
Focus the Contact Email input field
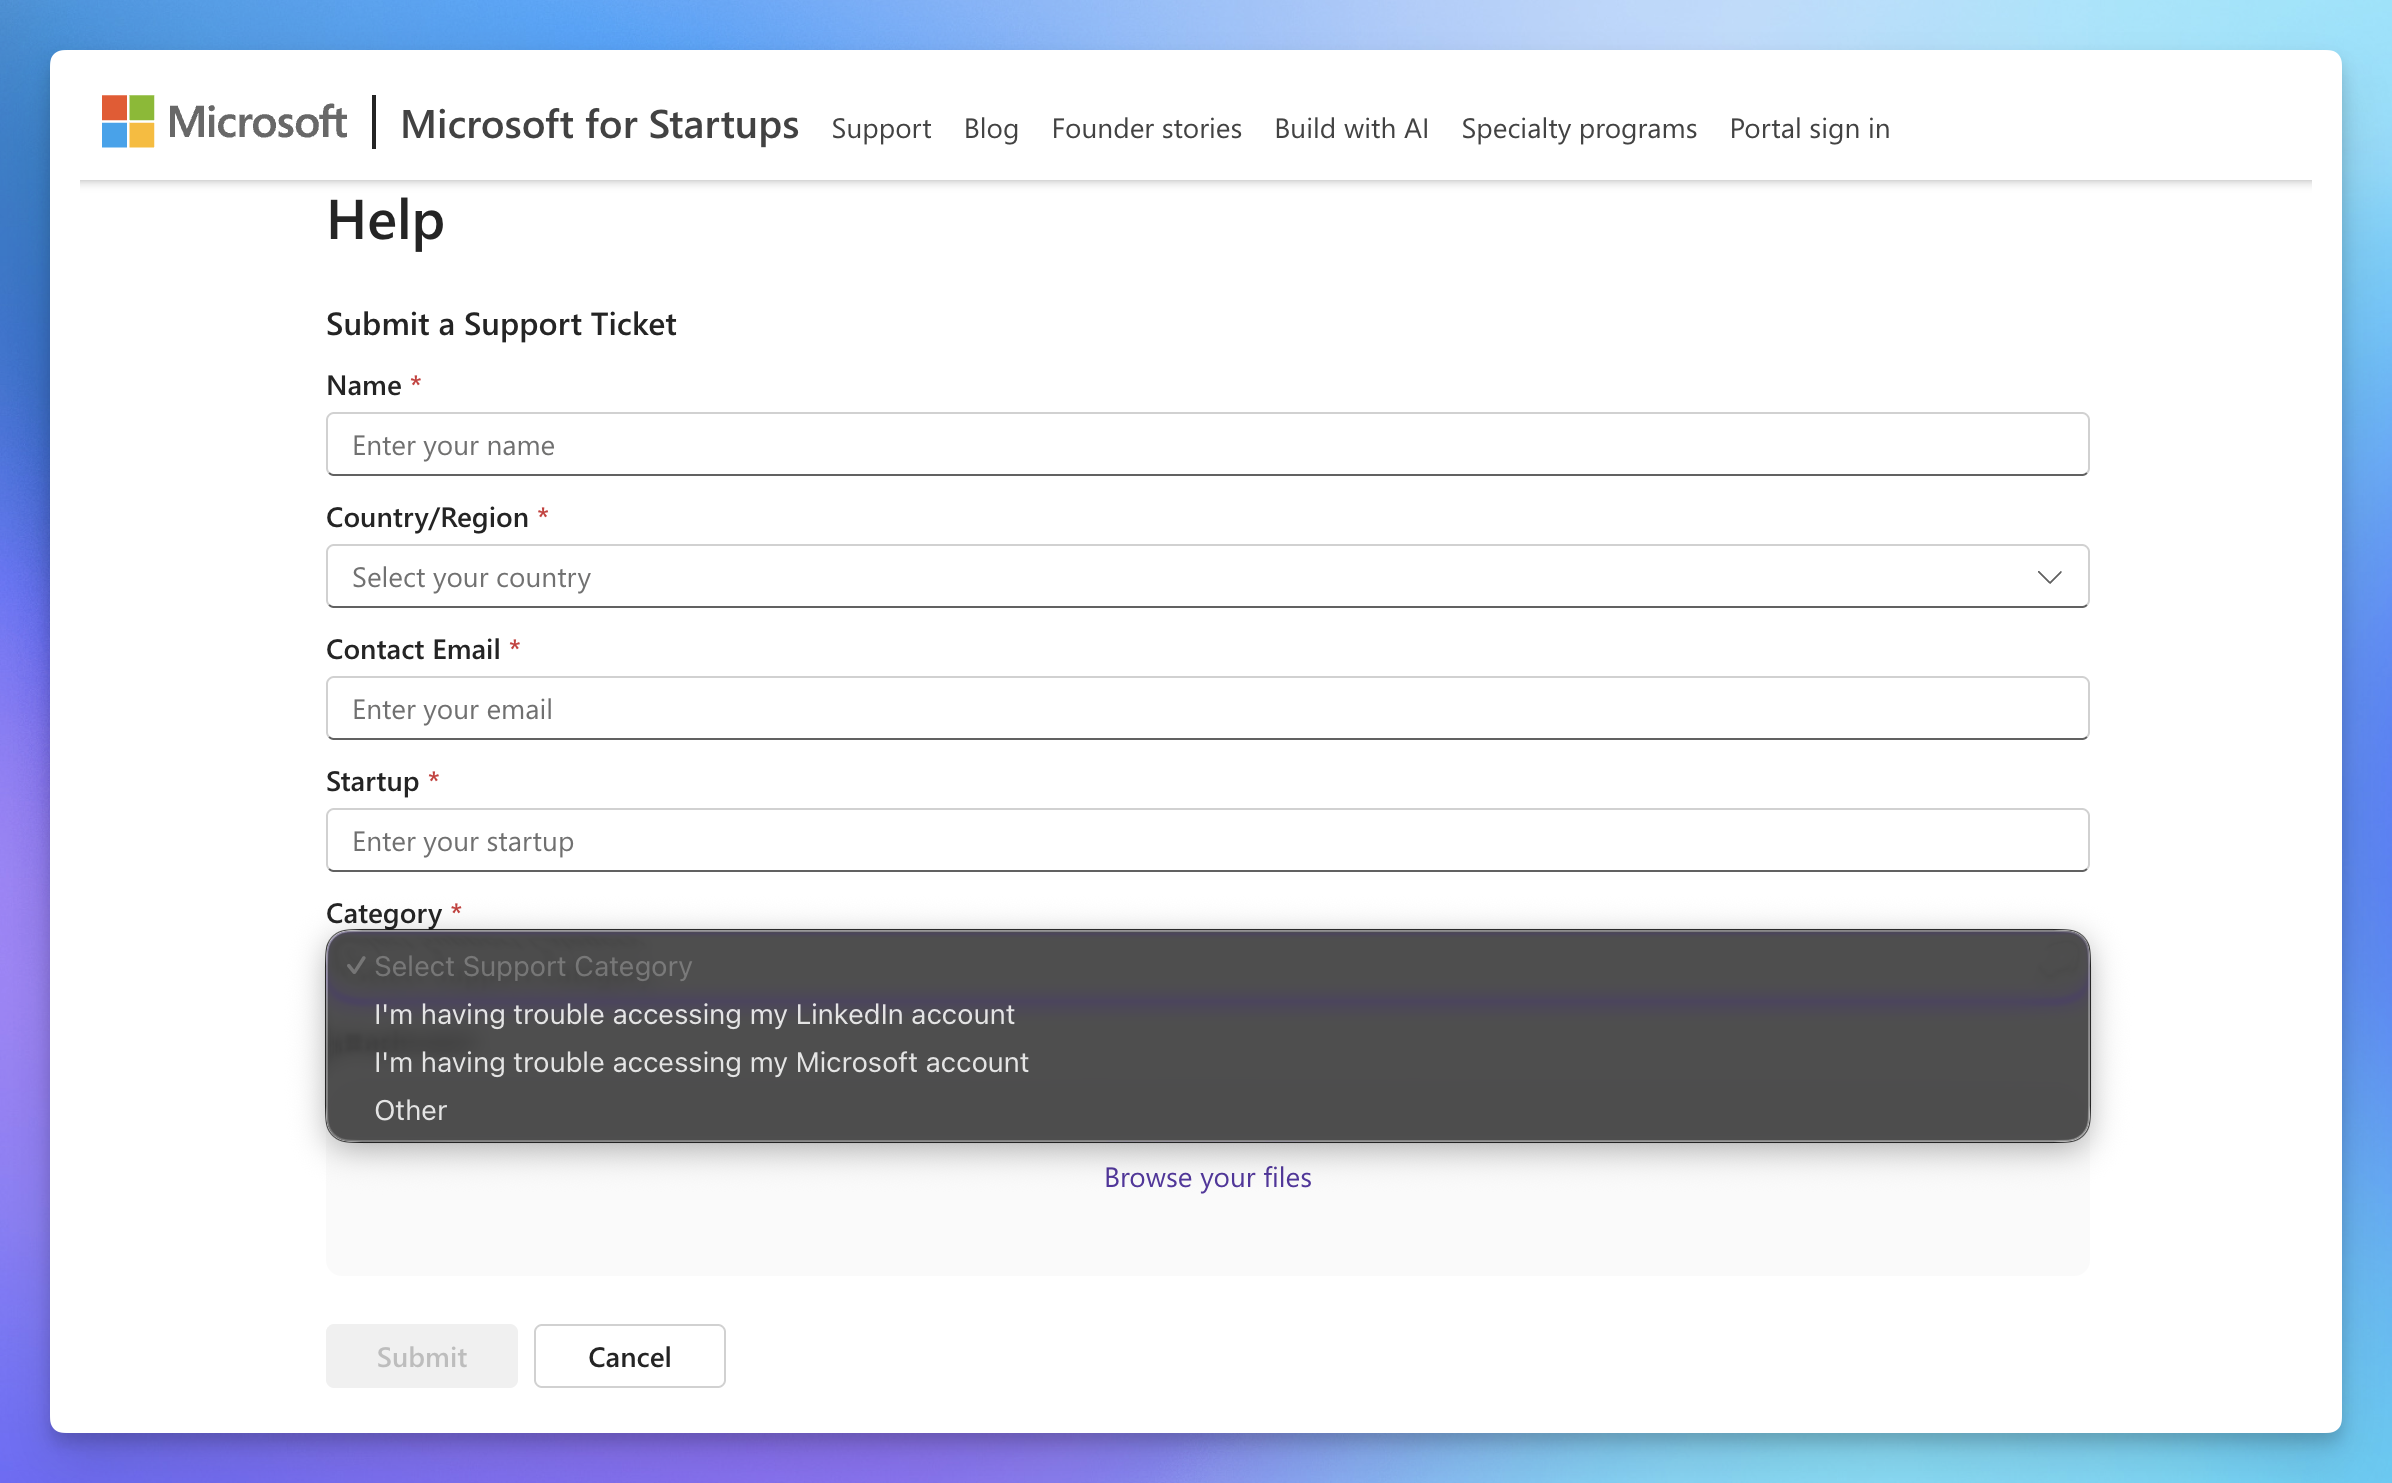pos(1207,709)
